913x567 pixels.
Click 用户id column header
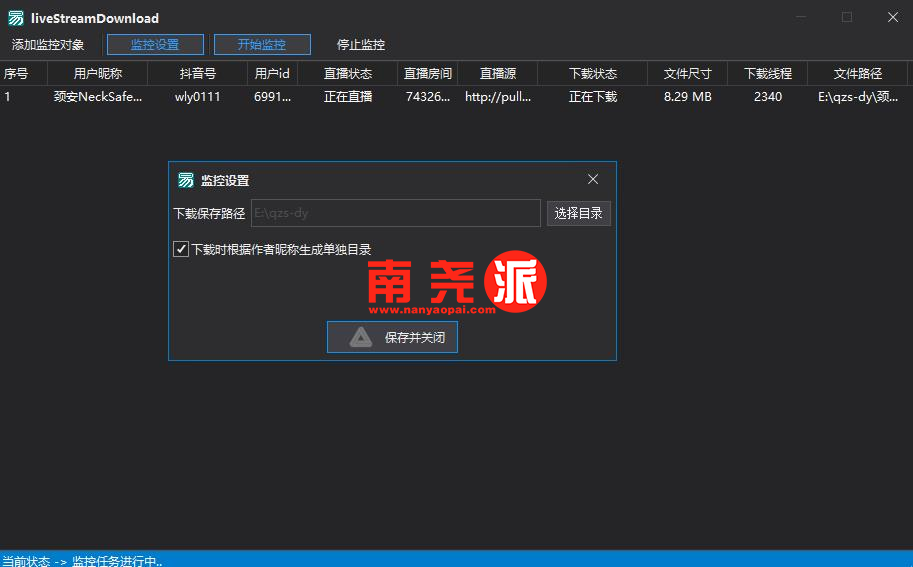click(x=273, y=73)
